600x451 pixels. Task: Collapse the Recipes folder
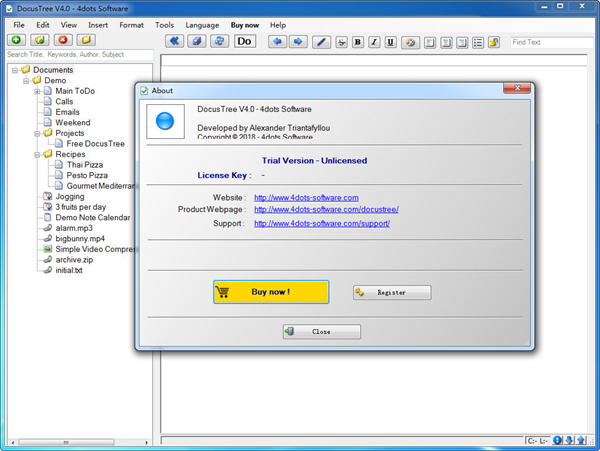37,155
